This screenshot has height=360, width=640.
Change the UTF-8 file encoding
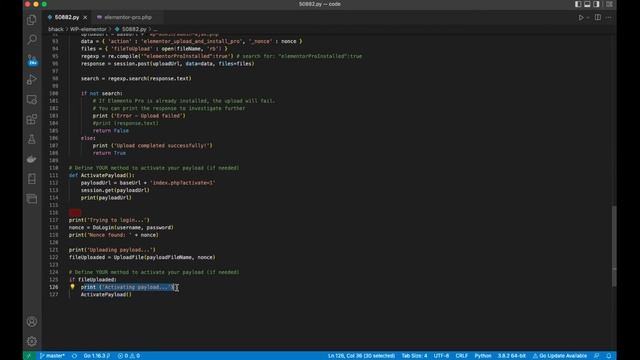[441, 356]
